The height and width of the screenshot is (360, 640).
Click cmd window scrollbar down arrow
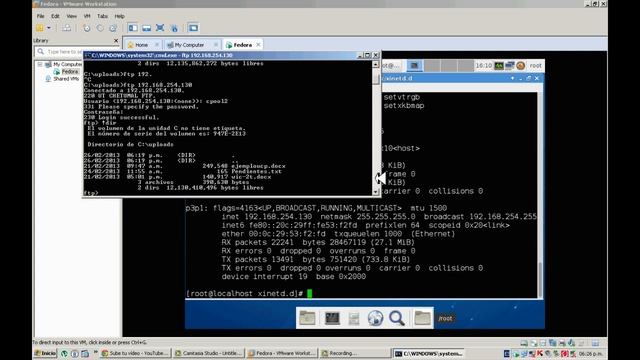point(376,191)
